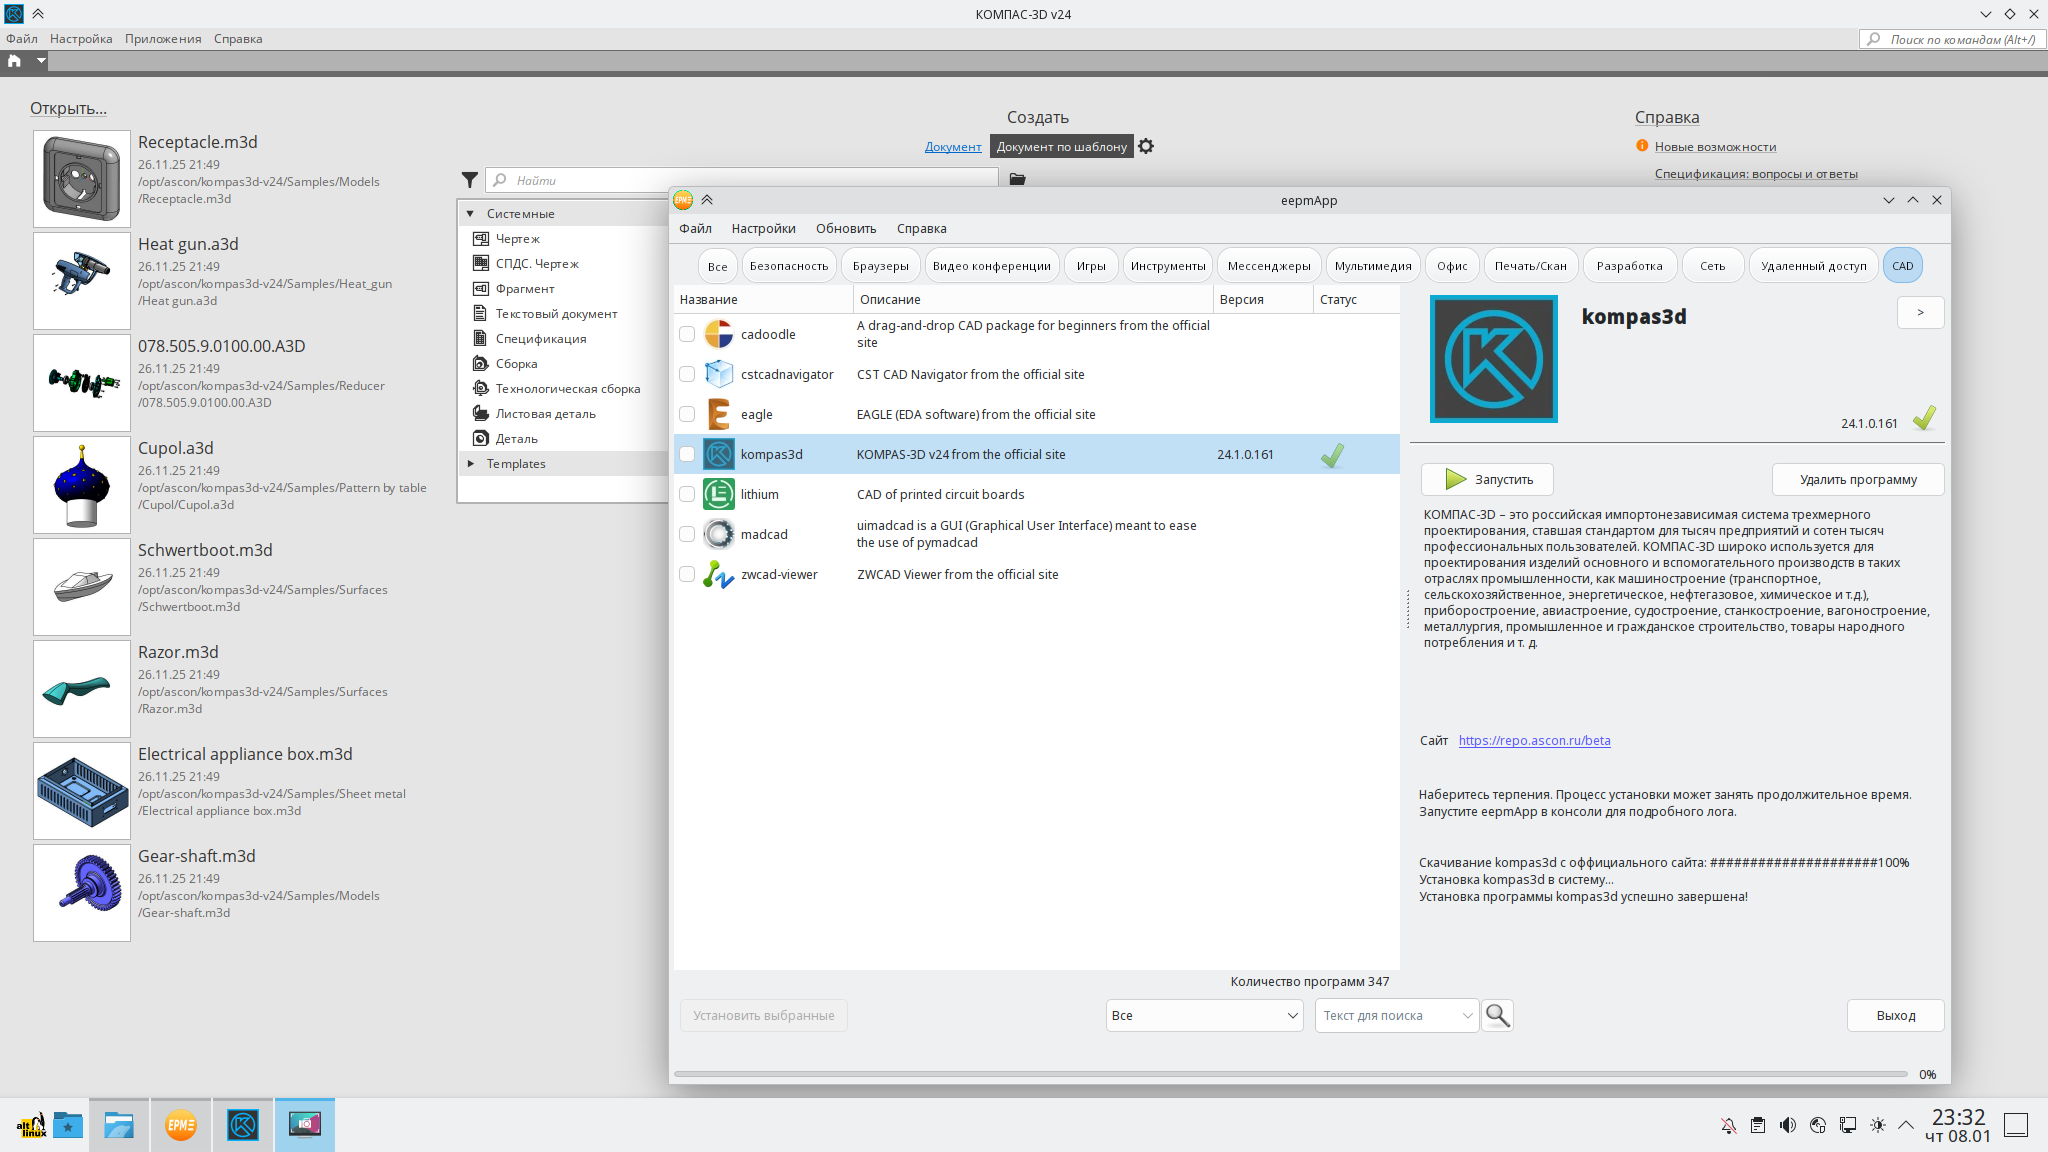The image size is (2048, 1152).
Task: Switch to the Разработка category tab
Action: pyautogui.click(x=1629, y=266)
